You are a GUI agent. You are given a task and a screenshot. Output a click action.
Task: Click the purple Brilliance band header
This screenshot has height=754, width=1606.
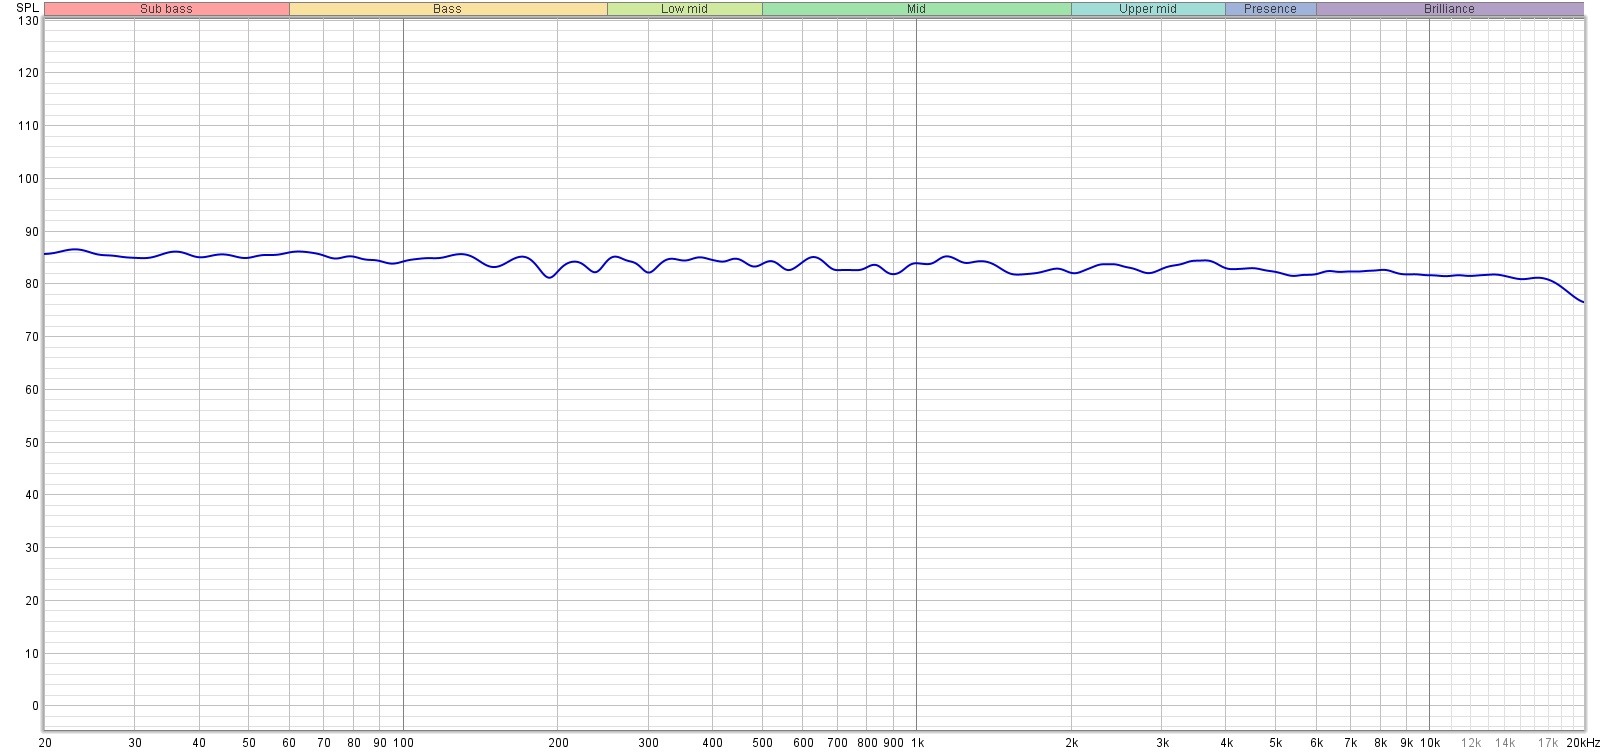click(x=1449, y=9)
